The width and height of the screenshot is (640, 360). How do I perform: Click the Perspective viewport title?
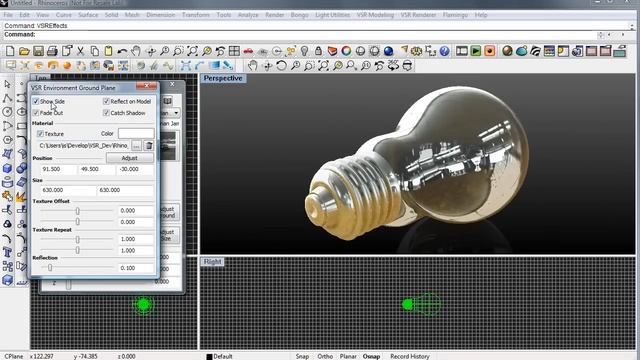tap(223, 78)
